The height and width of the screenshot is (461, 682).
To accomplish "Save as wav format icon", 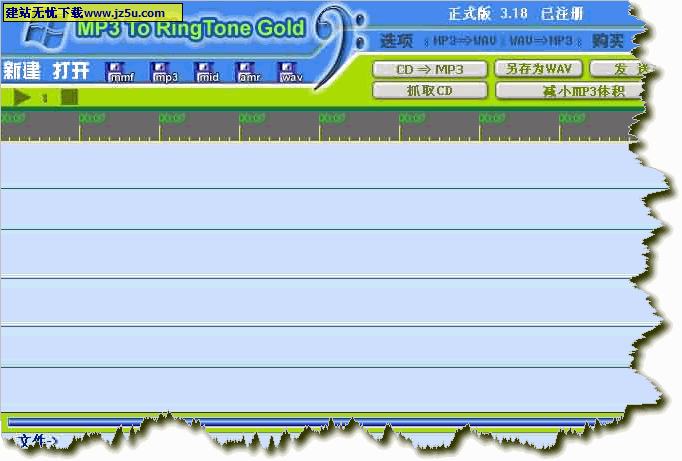I will click(291, 72).
